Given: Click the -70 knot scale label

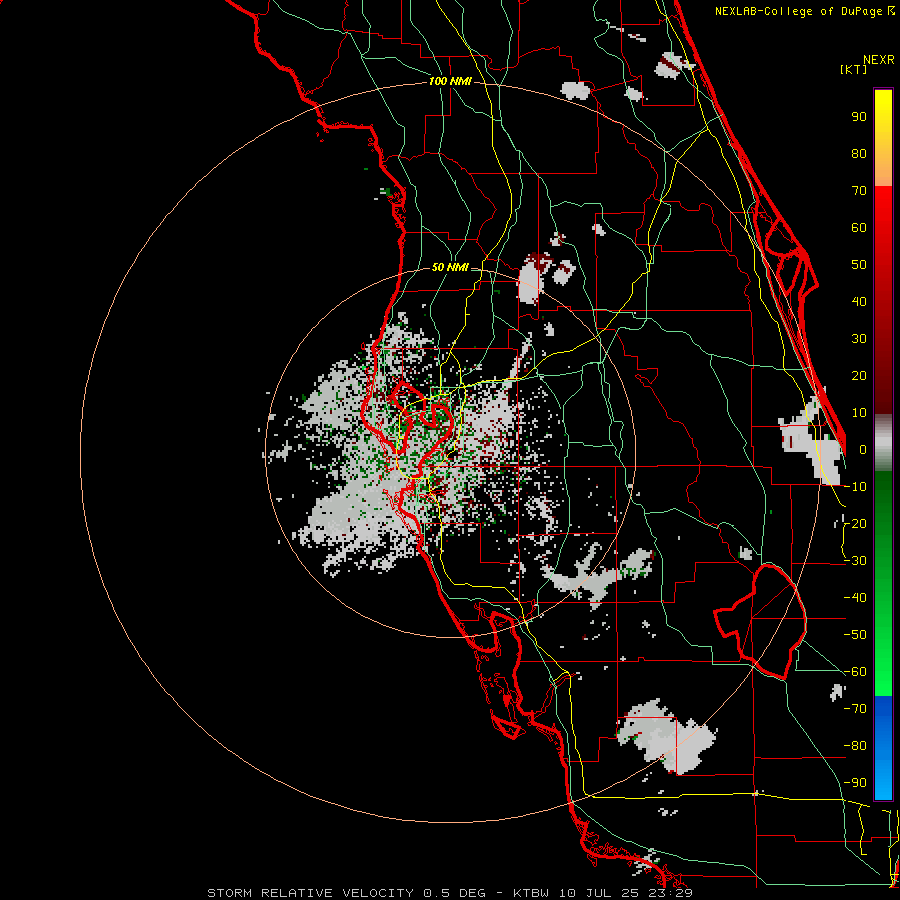Looking at the screenshot, I should (855, 709).
